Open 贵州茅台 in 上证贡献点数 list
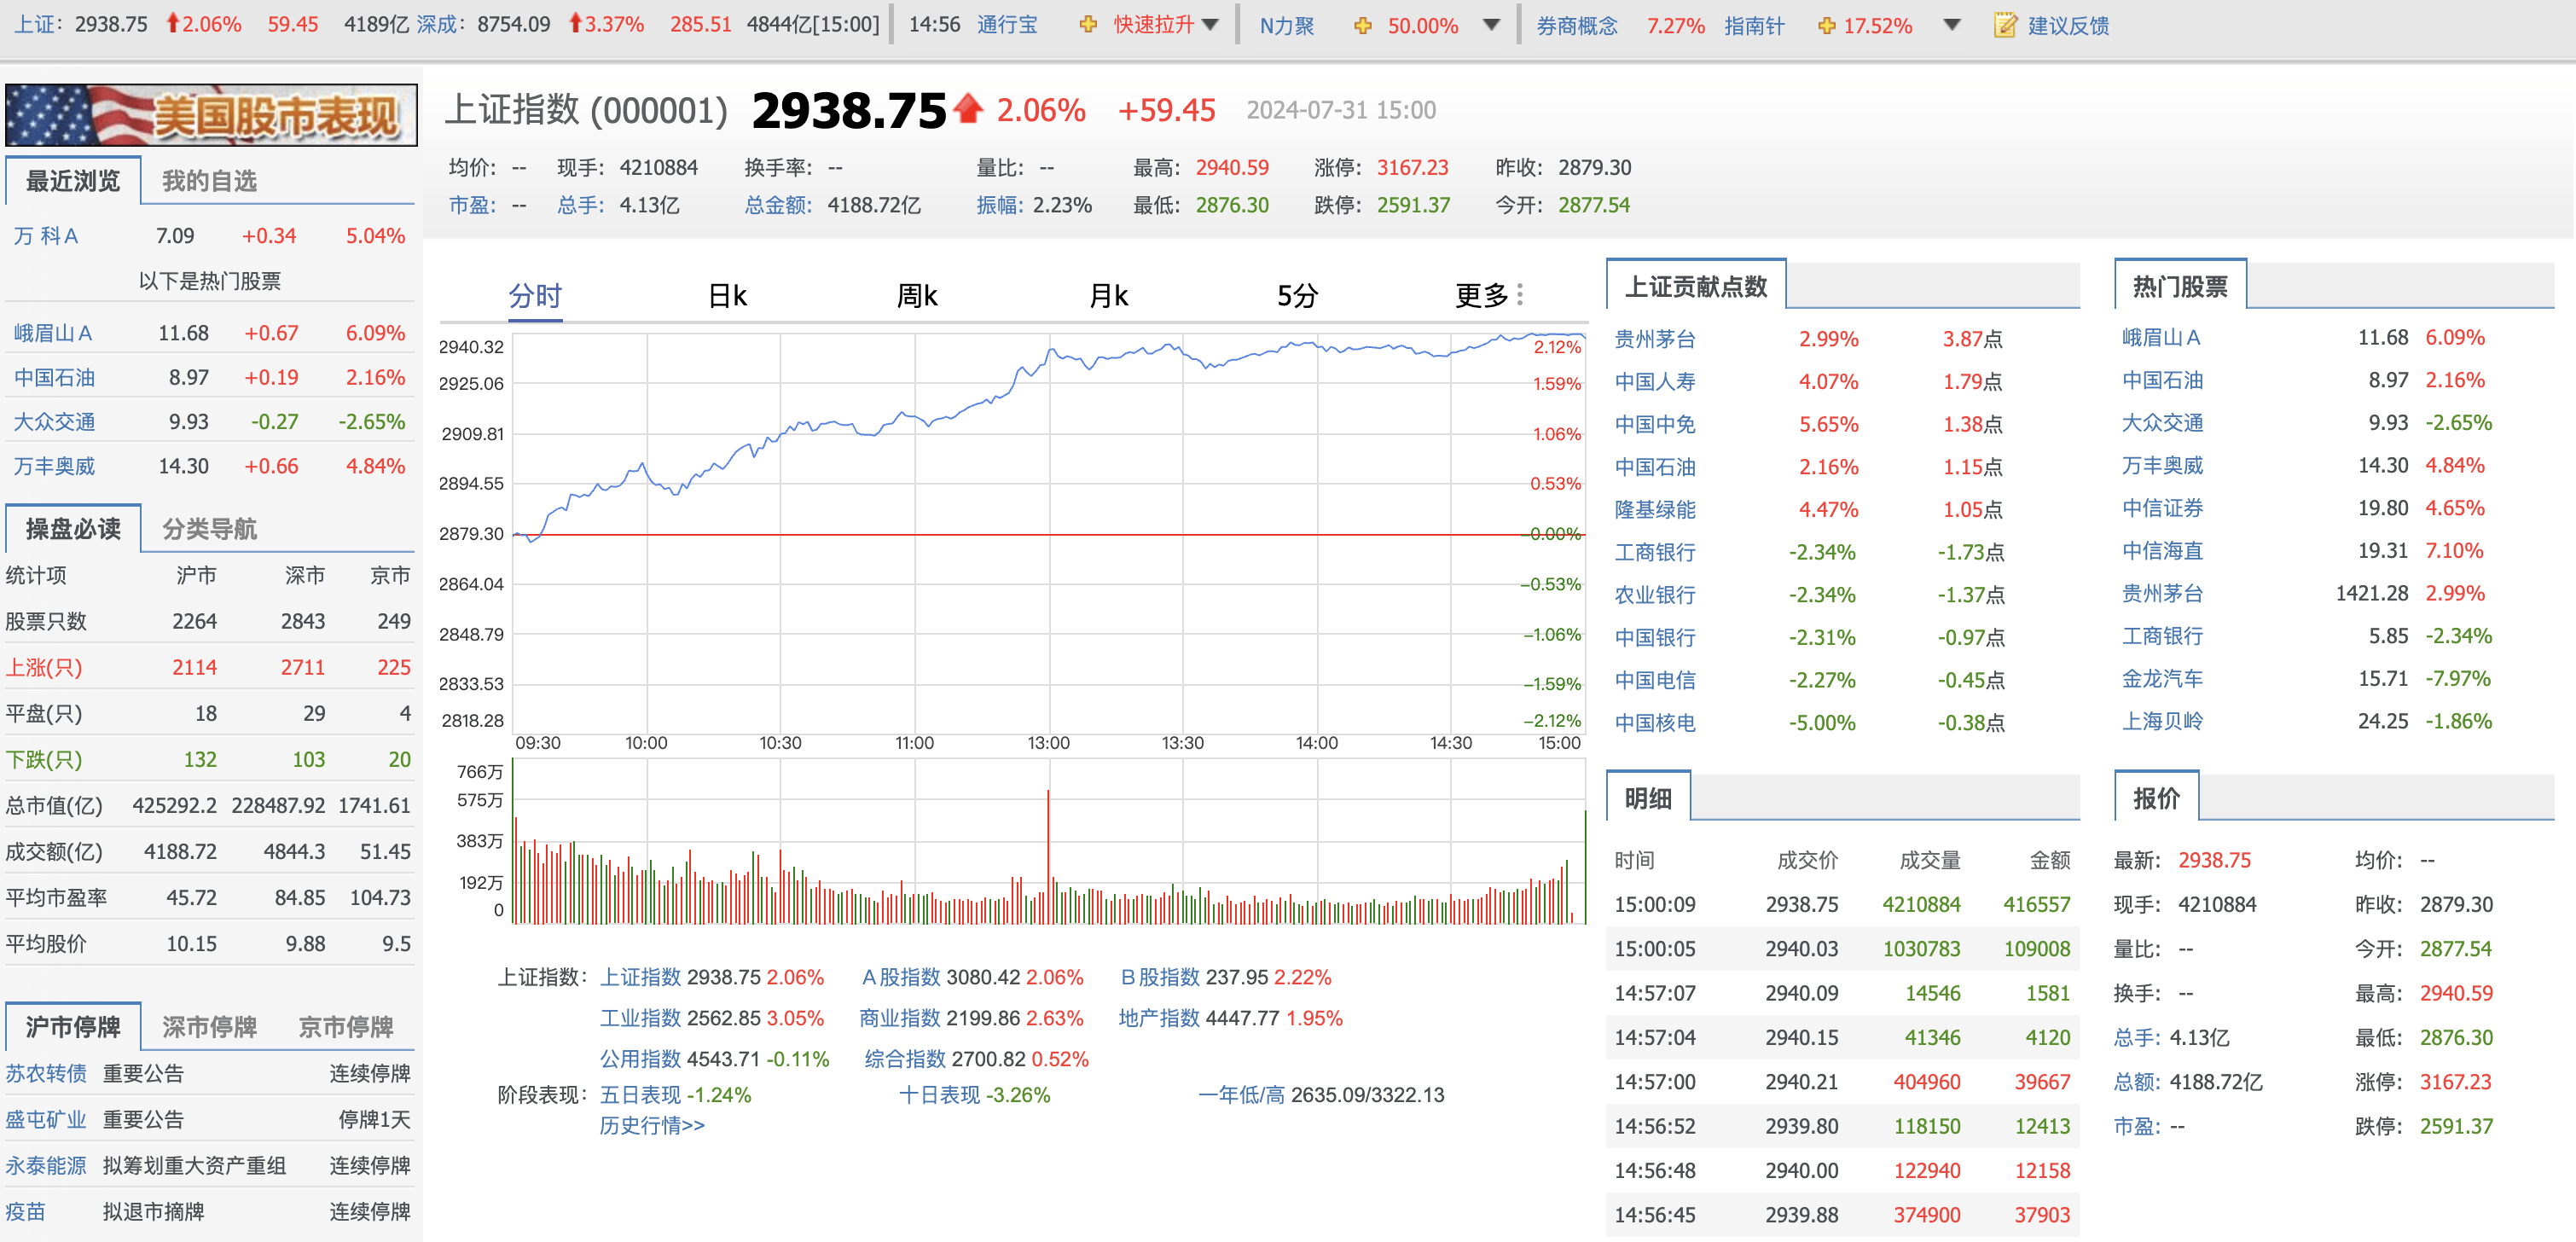2576x1242 pixels. point(1655,339)
